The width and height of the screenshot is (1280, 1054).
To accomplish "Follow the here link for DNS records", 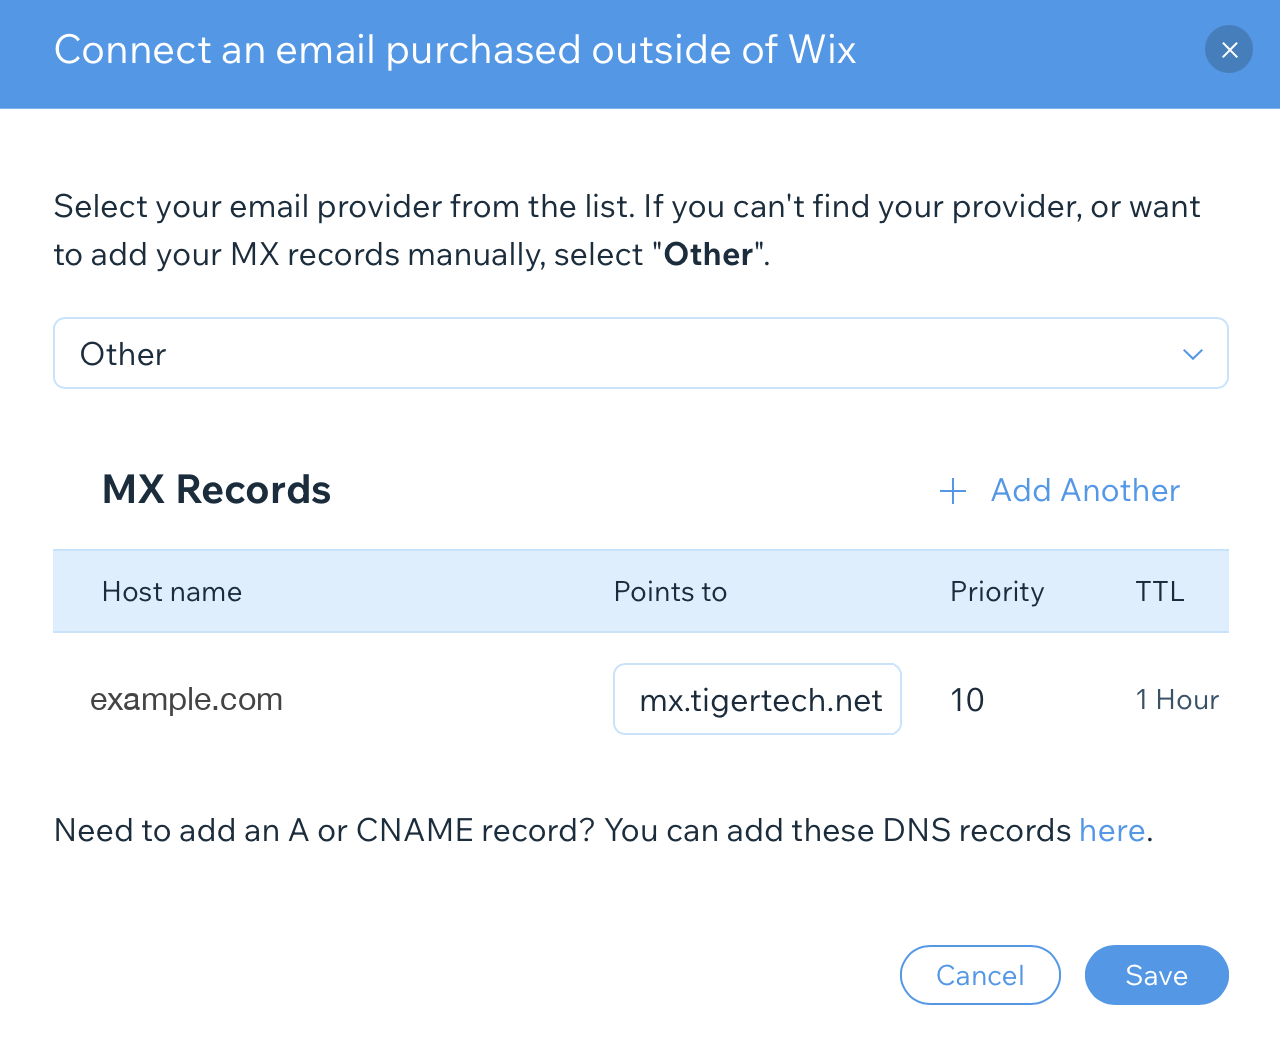I will [1111, 830].
